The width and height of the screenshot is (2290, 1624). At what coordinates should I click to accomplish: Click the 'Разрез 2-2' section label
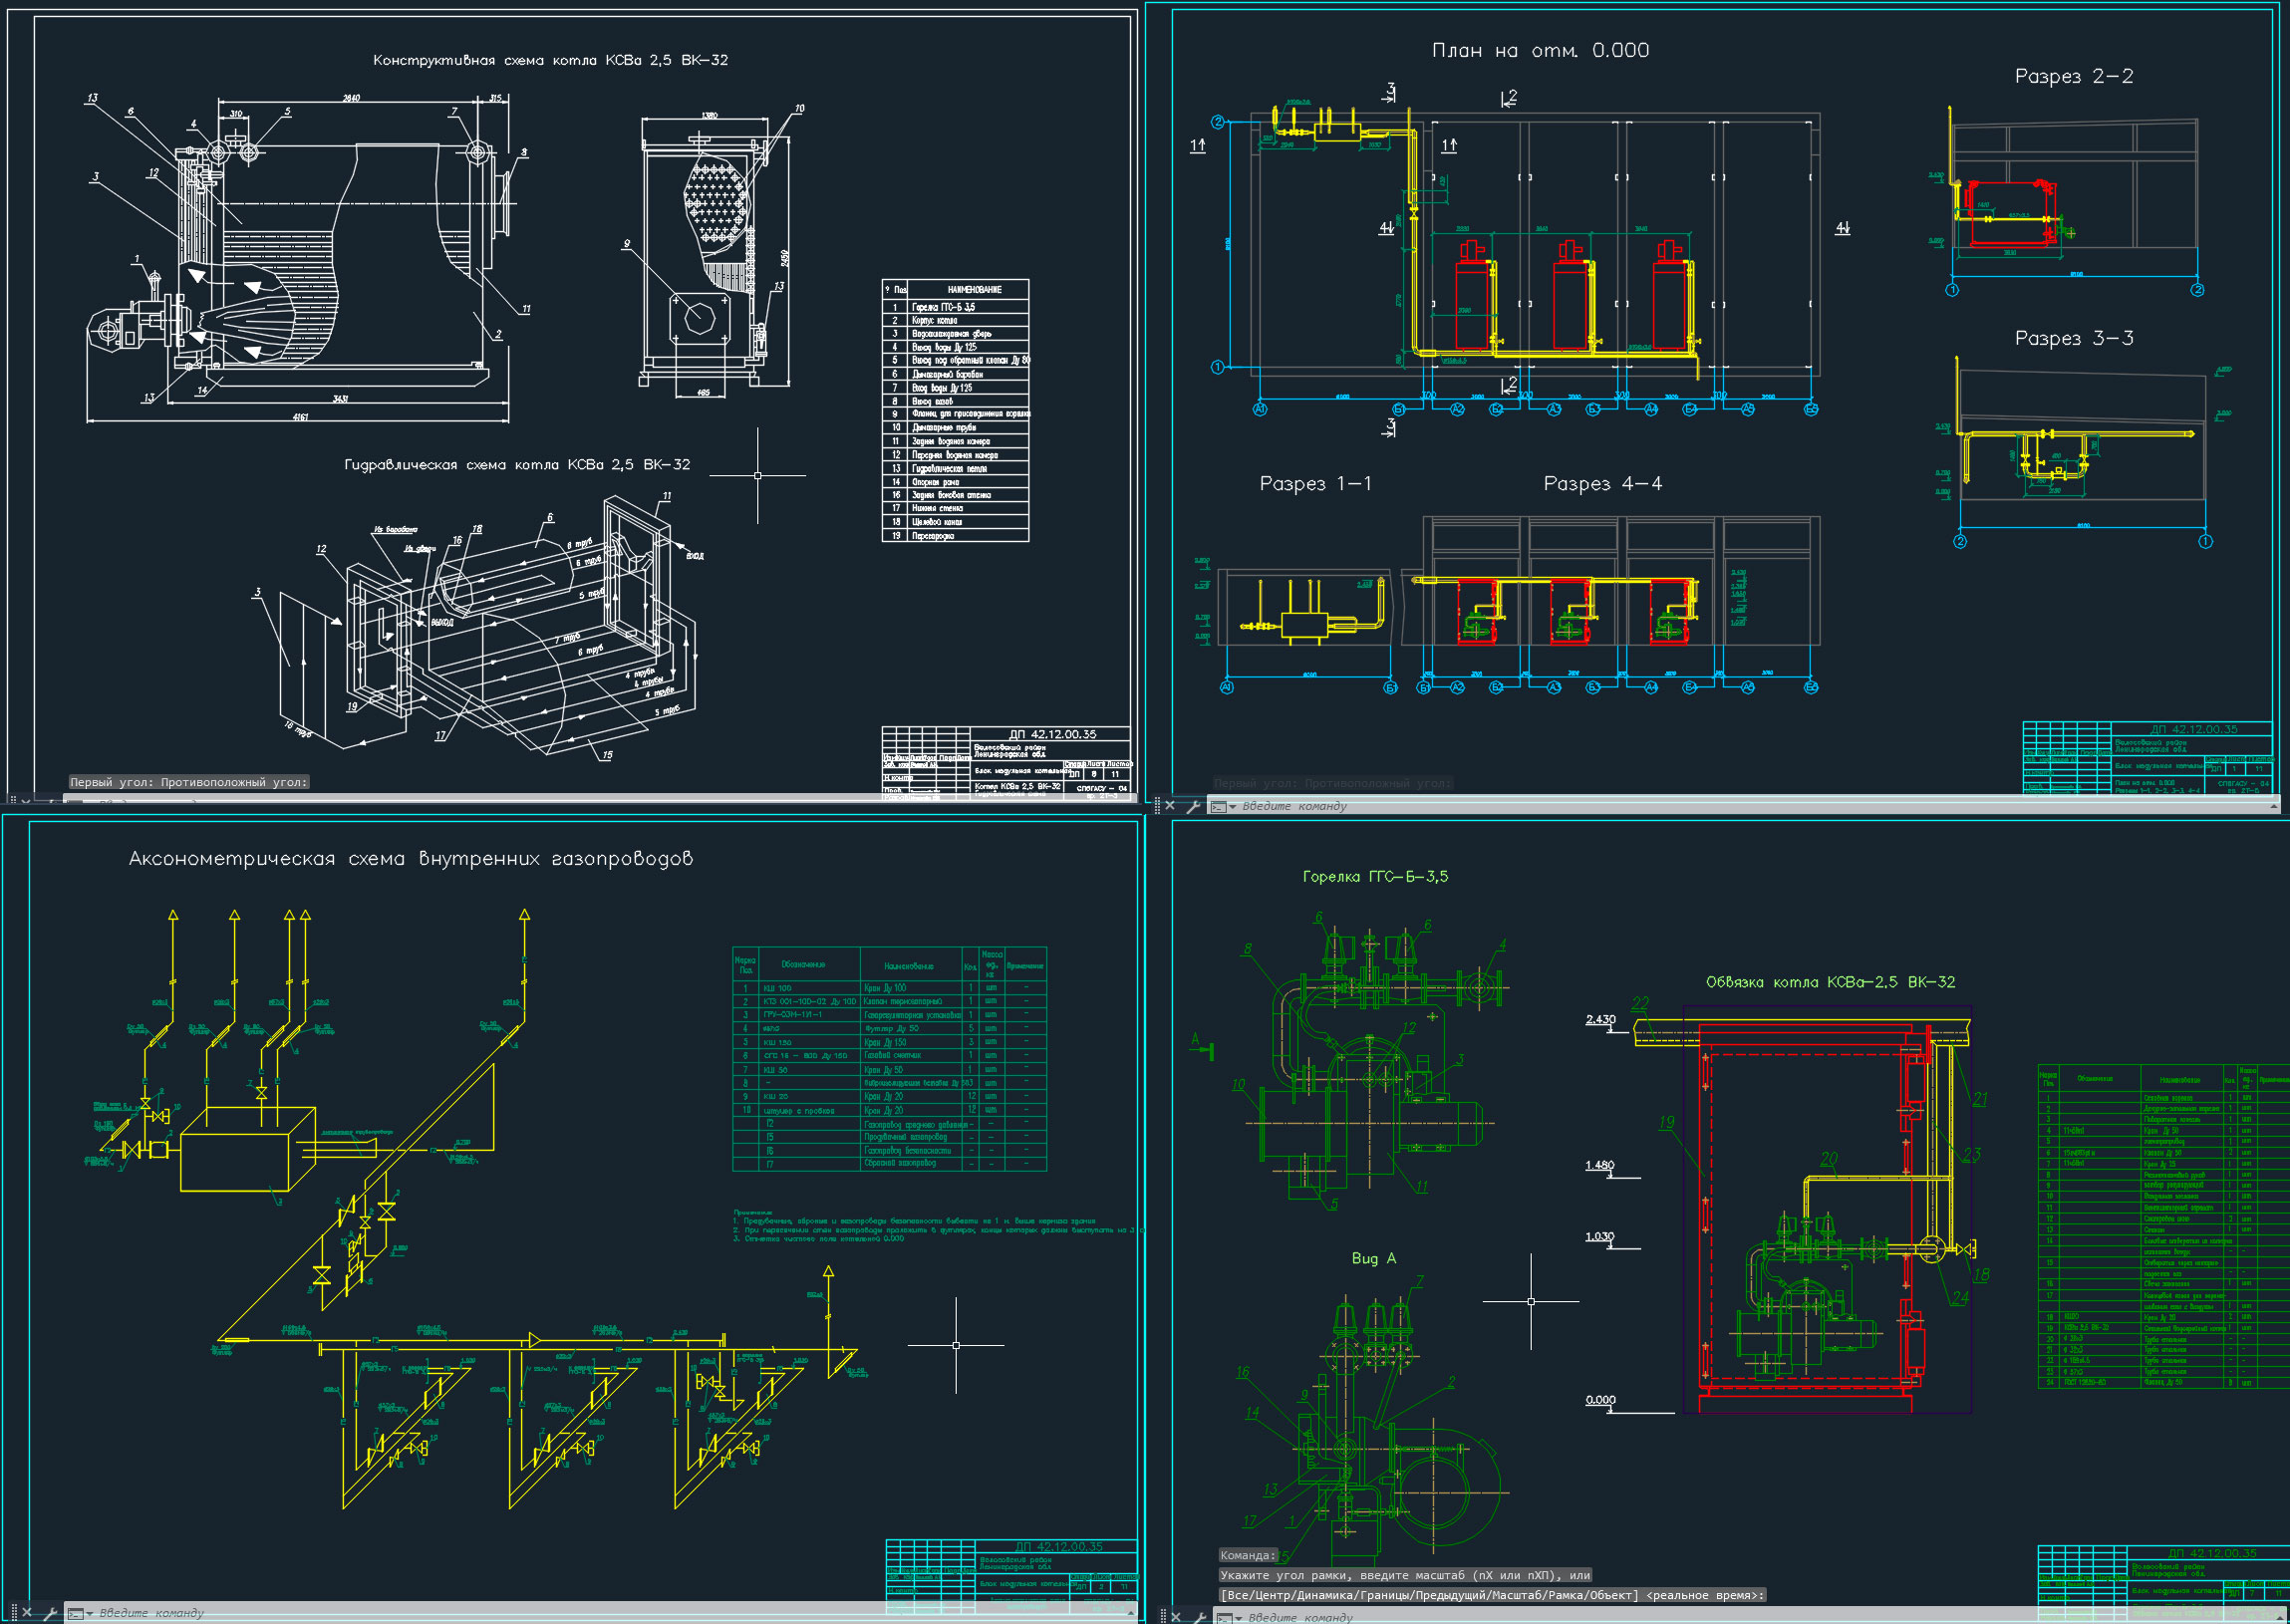pyautogui.click(x=2073, y=76)
